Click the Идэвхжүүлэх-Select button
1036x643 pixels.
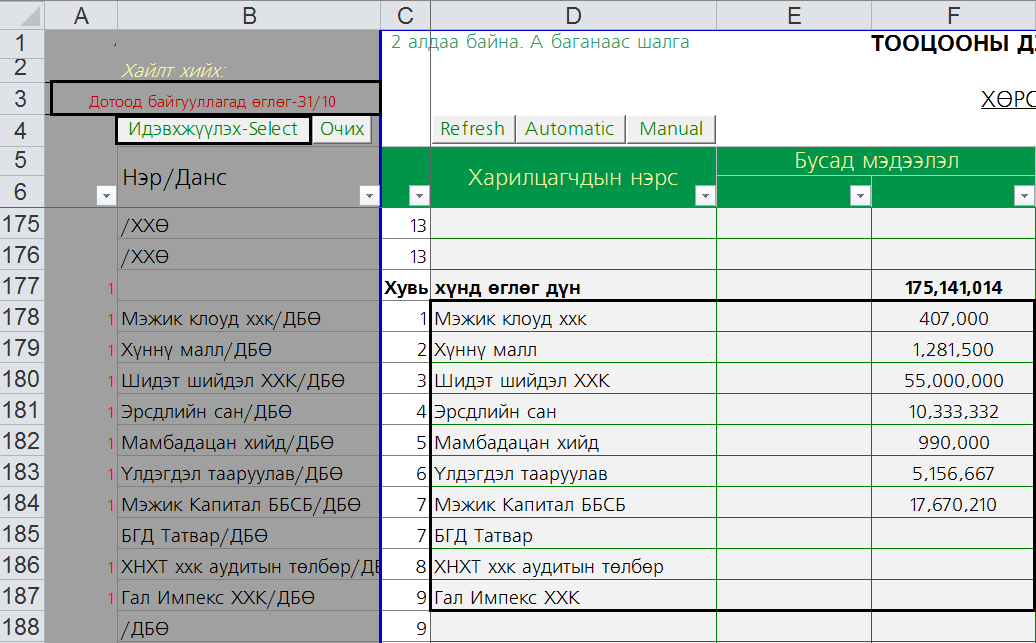[x=213, y=130]
